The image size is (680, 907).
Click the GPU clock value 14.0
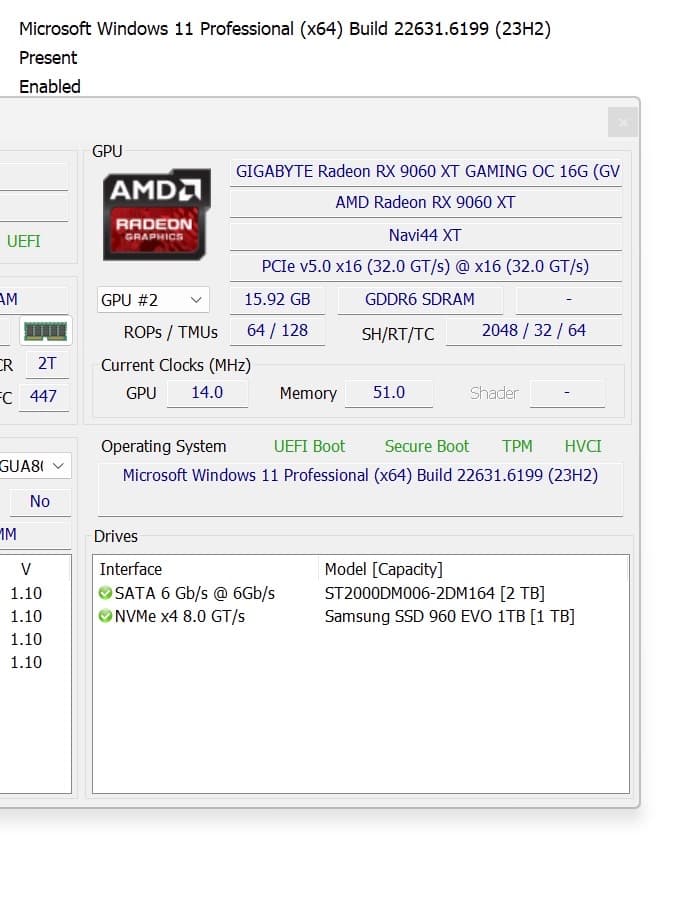coord(207,393)
